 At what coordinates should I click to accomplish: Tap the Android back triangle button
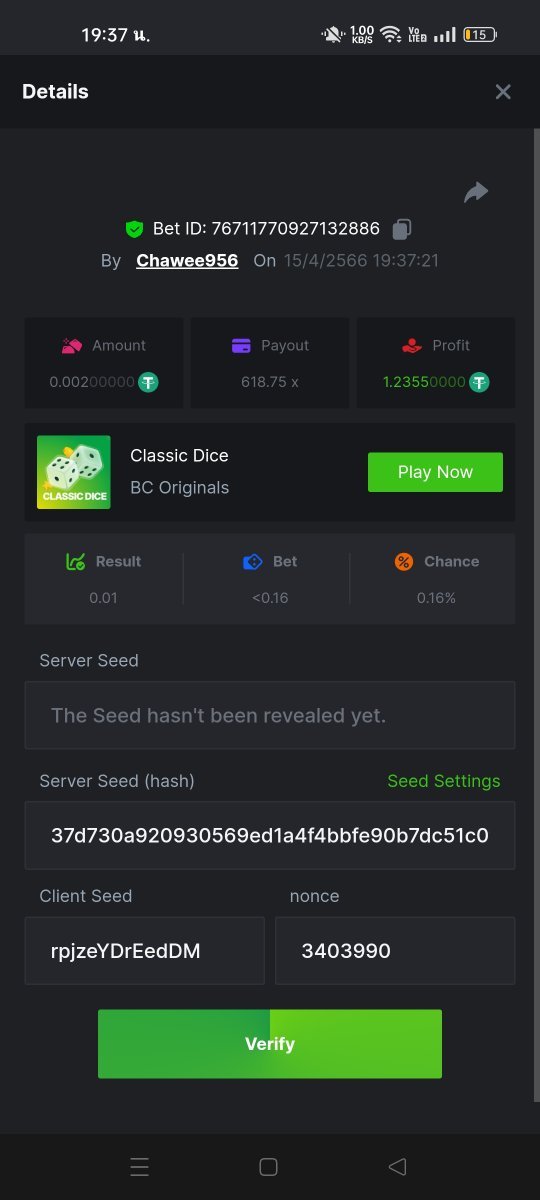coord(397,1167)
